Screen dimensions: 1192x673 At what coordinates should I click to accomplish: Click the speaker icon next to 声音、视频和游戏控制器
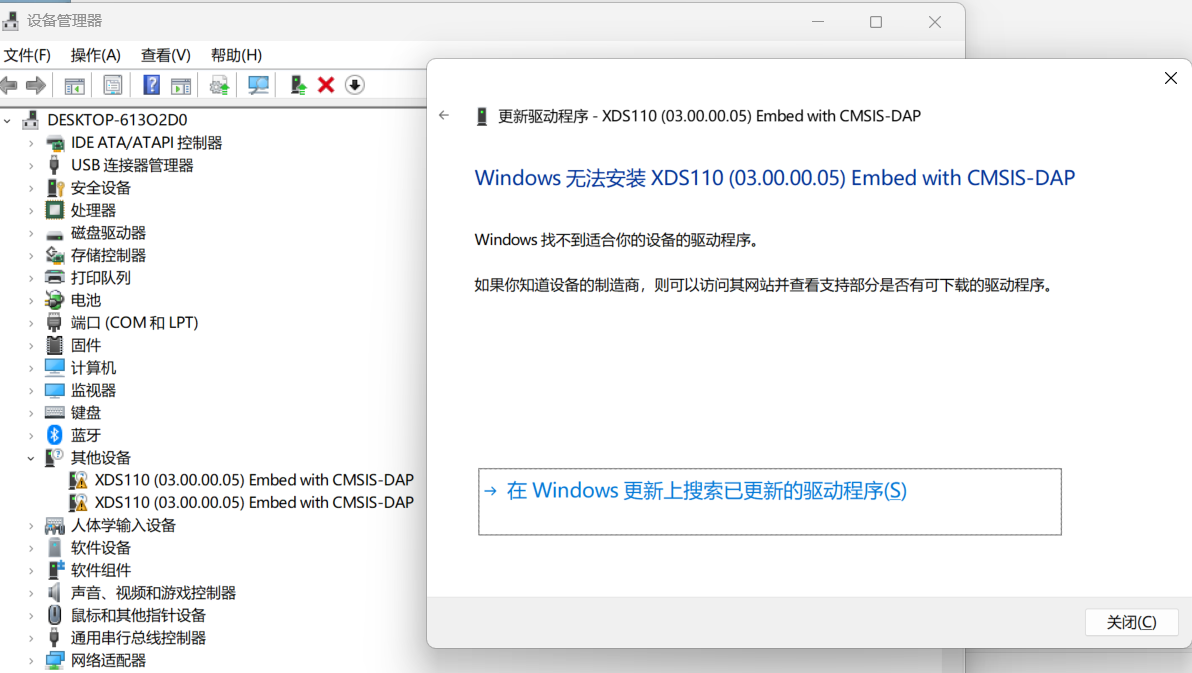[x=55, y=592]
